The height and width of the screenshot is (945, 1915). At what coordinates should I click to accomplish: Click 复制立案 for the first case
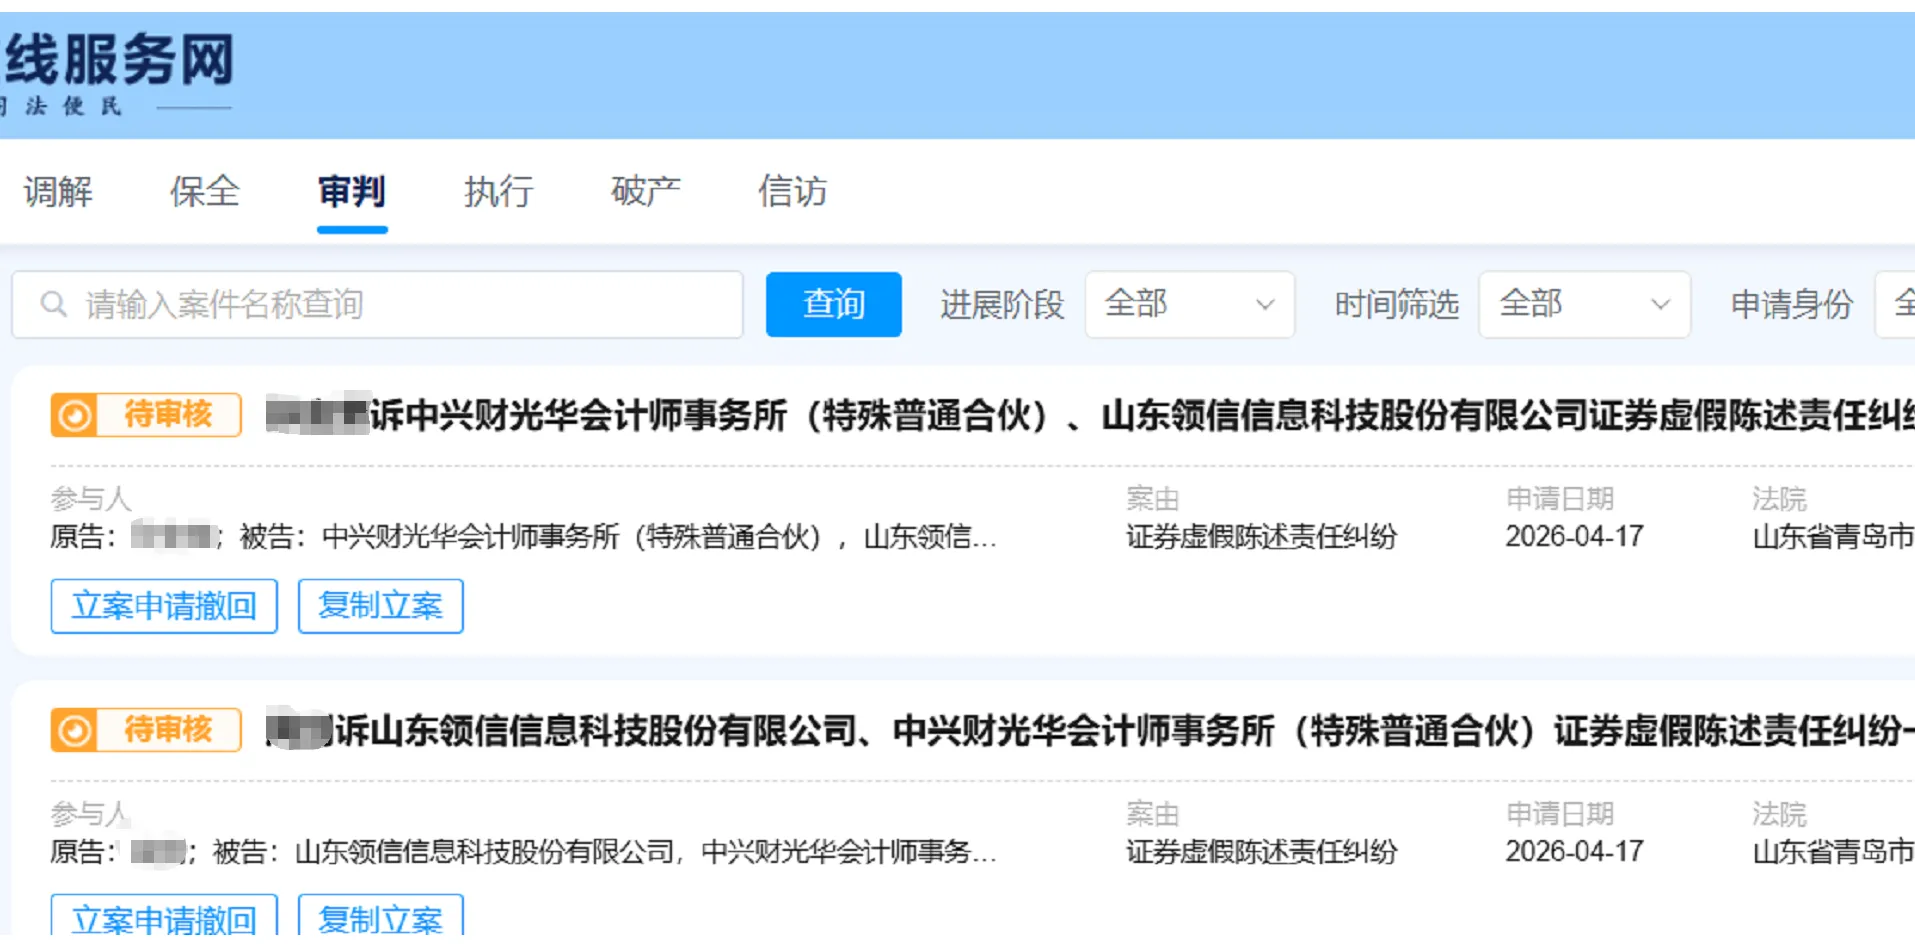click(x=380, y=606)
